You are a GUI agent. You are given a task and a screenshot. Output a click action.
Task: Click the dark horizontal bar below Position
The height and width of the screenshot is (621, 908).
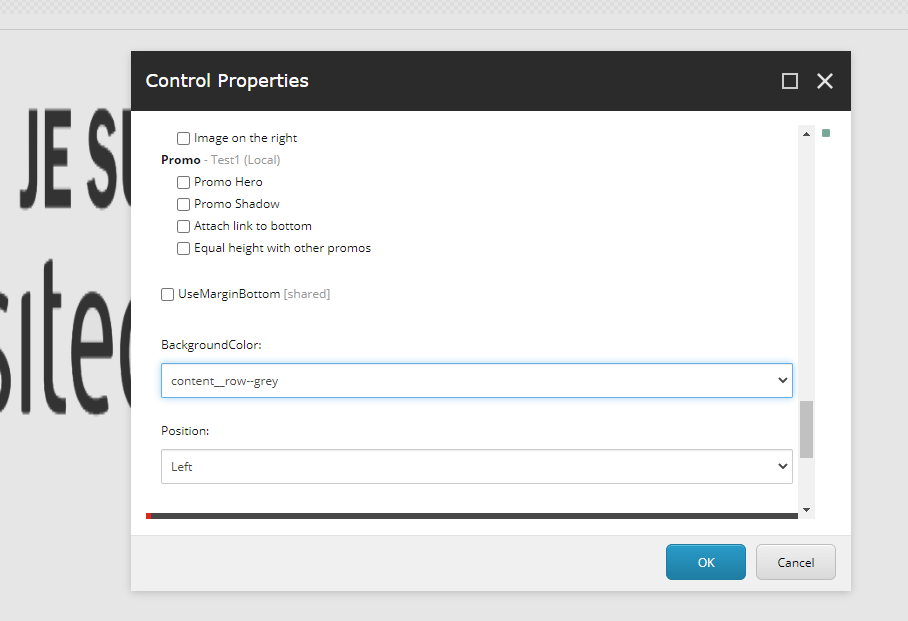coord(472,516)
